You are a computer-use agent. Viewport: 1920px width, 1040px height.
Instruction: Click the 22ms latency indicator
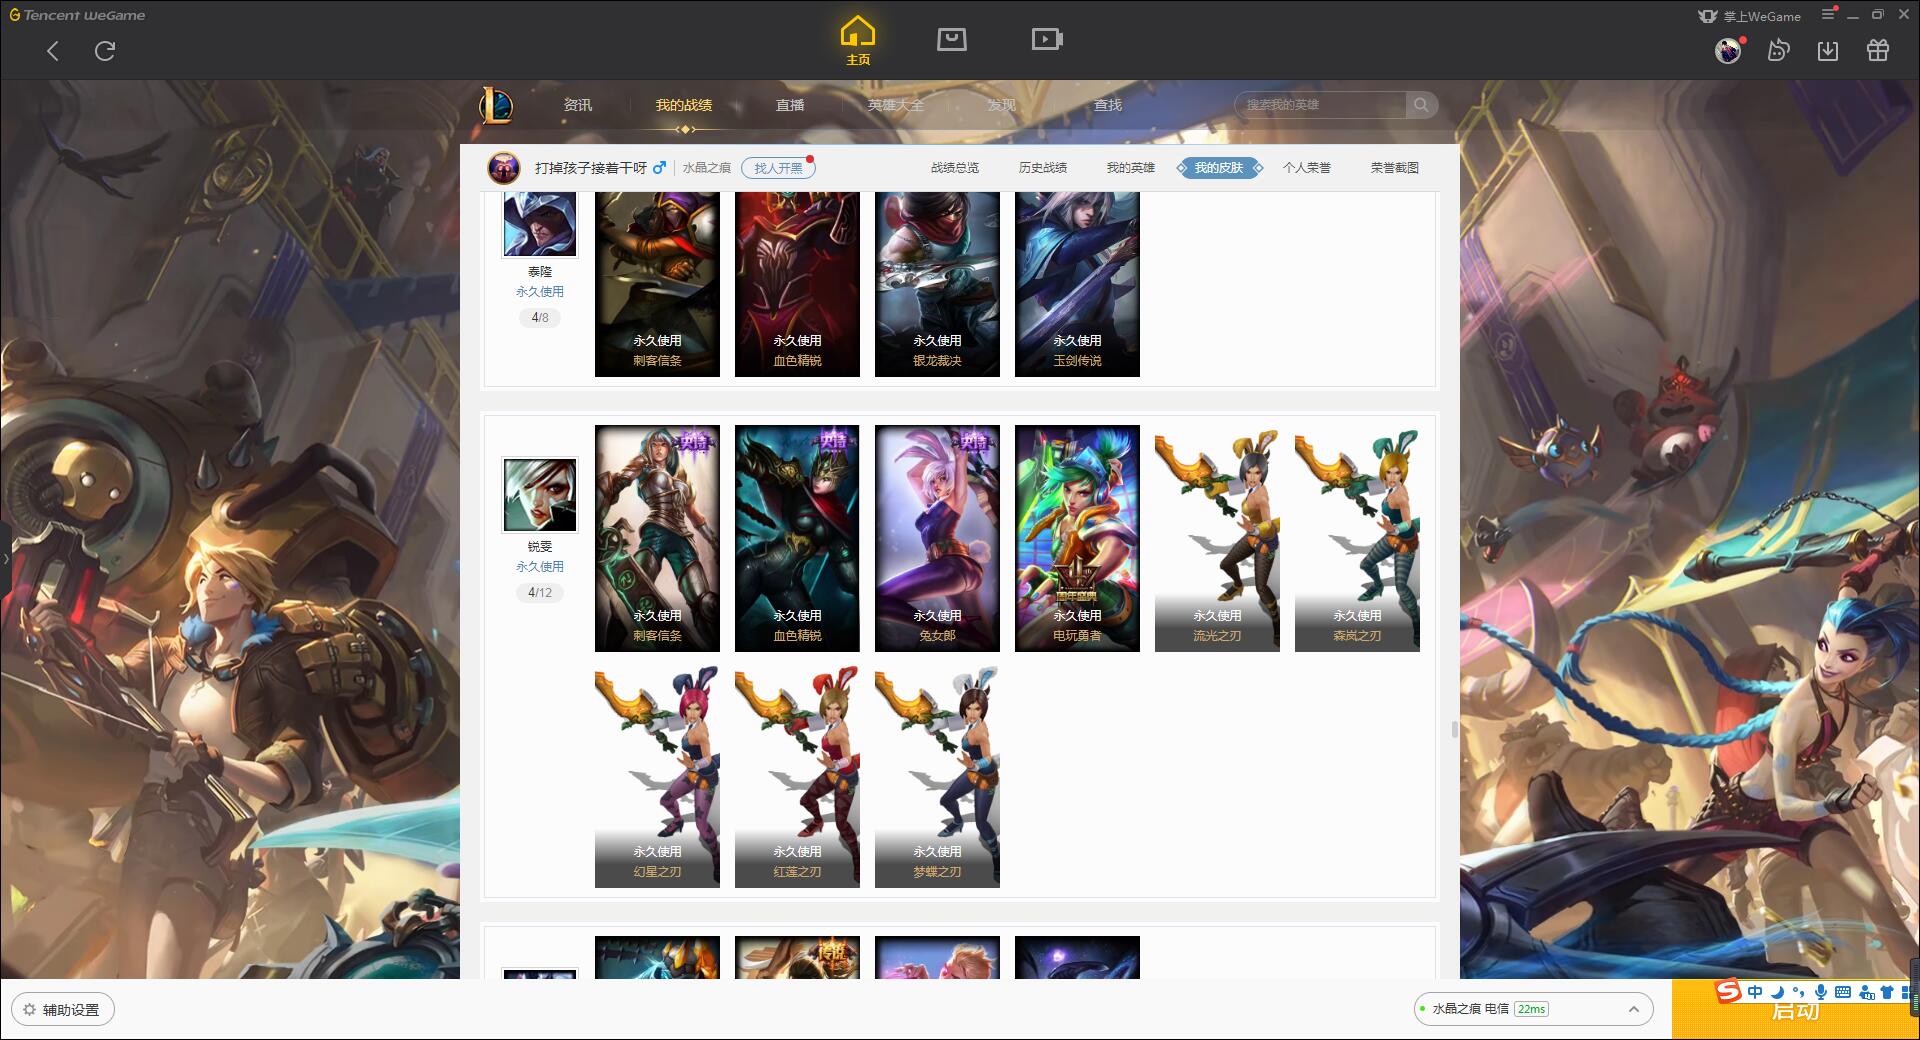point(1531,1009)
